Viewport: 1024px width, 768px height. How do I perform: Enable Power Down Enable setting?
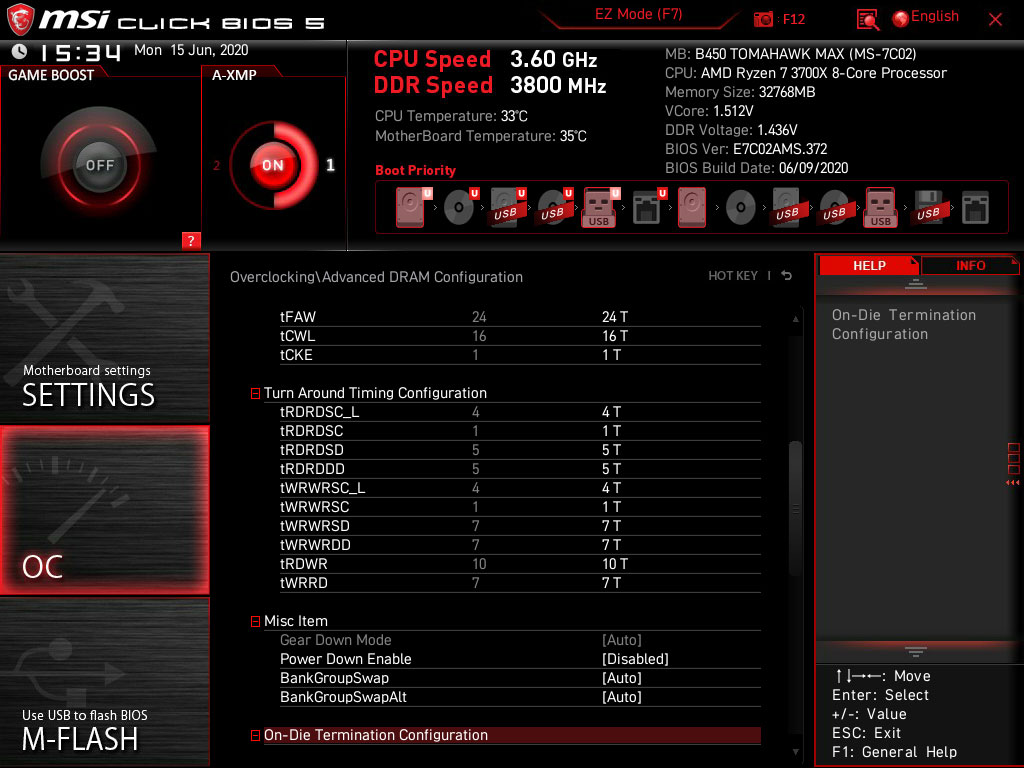click(637, 659)
